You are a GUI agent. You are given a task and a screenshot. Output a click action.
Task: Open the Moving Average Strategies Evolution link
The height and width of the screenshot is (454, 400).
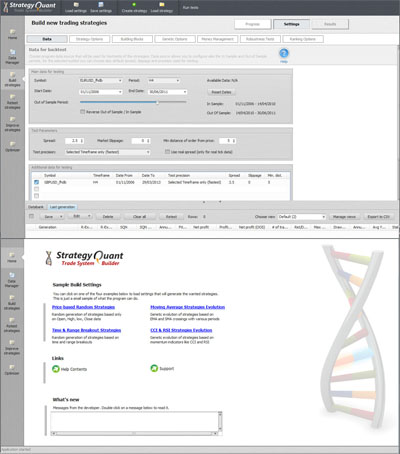(188, 307)
